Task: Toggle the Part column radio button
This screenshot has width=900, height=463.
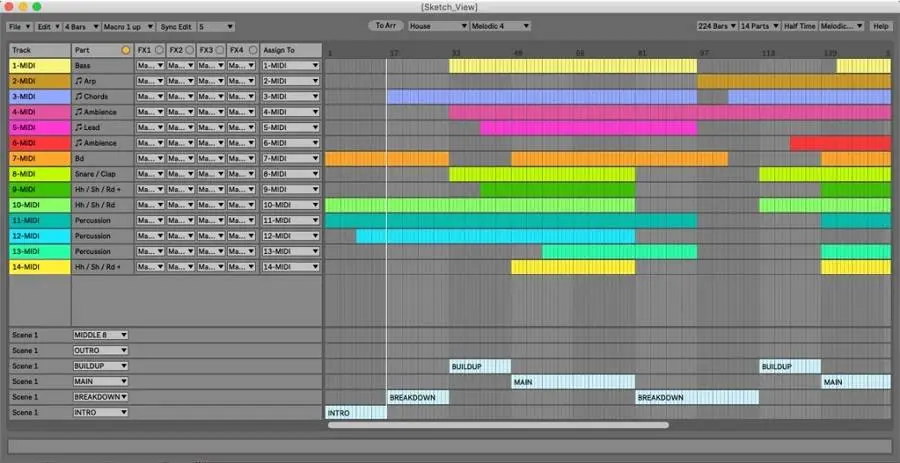Action: coord(126,50)
